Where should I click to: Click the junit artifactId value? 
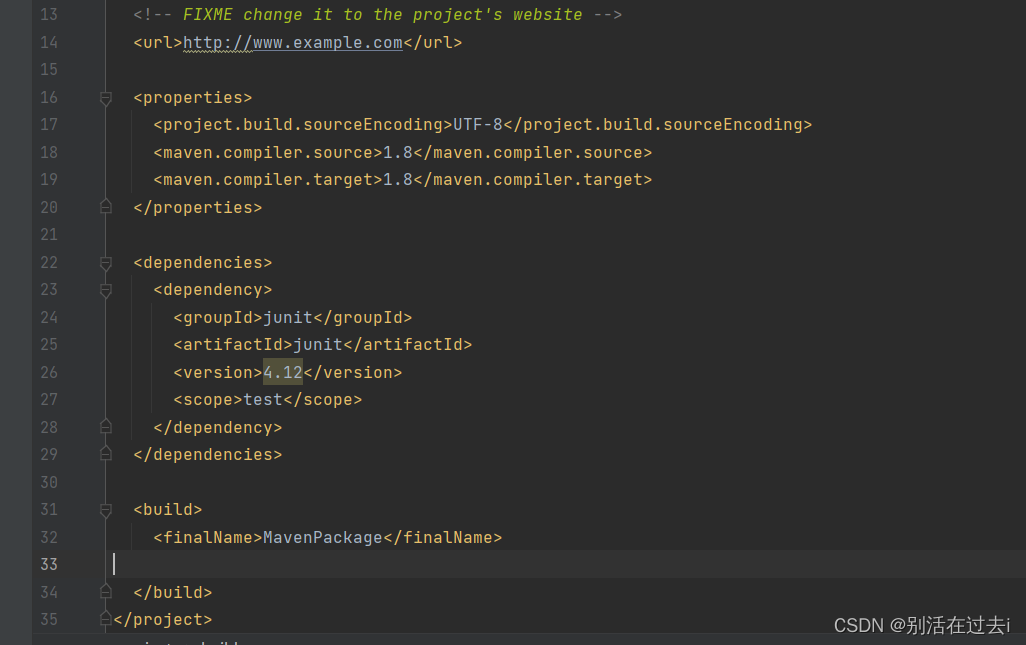click(317, 345)
